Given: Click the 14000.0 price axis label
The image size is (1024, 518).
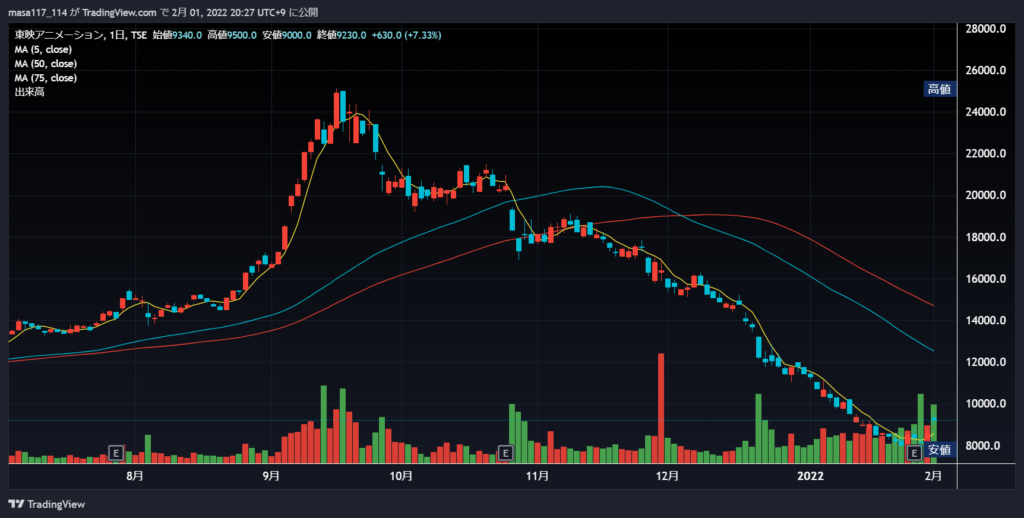Looking at the screenshot, I should point(985,321).
